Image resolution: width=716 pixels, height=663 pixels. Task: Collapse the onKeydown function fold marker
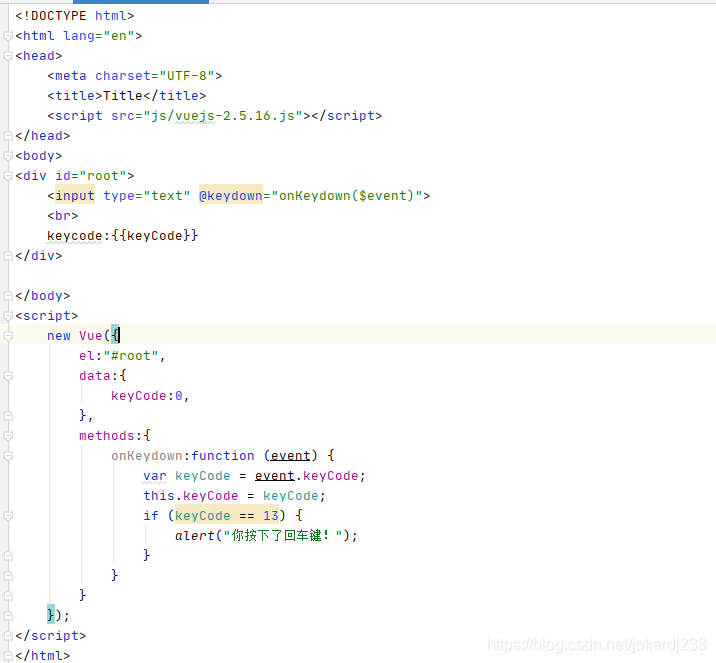click(8, 456)
